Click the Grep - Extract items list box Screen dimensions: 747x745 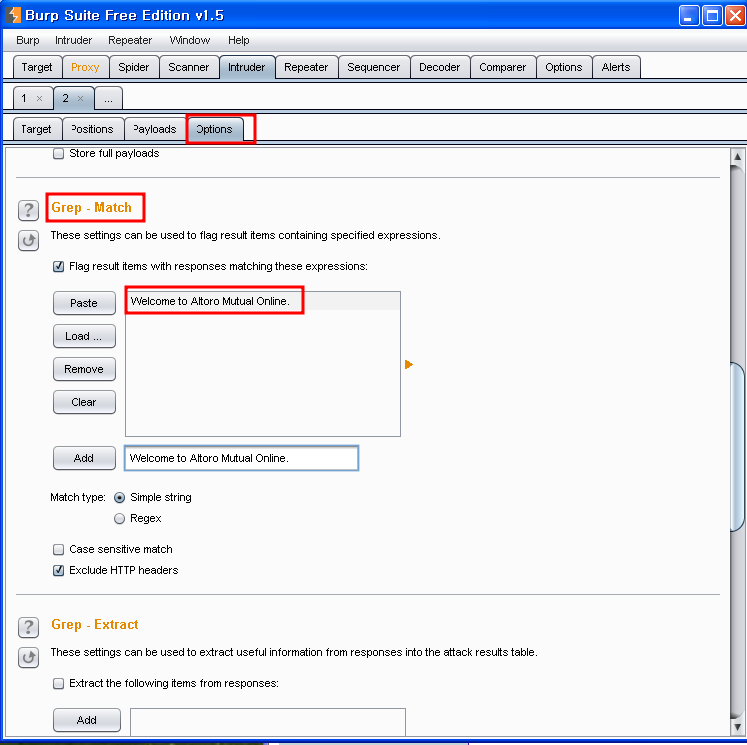pos(268,722)
